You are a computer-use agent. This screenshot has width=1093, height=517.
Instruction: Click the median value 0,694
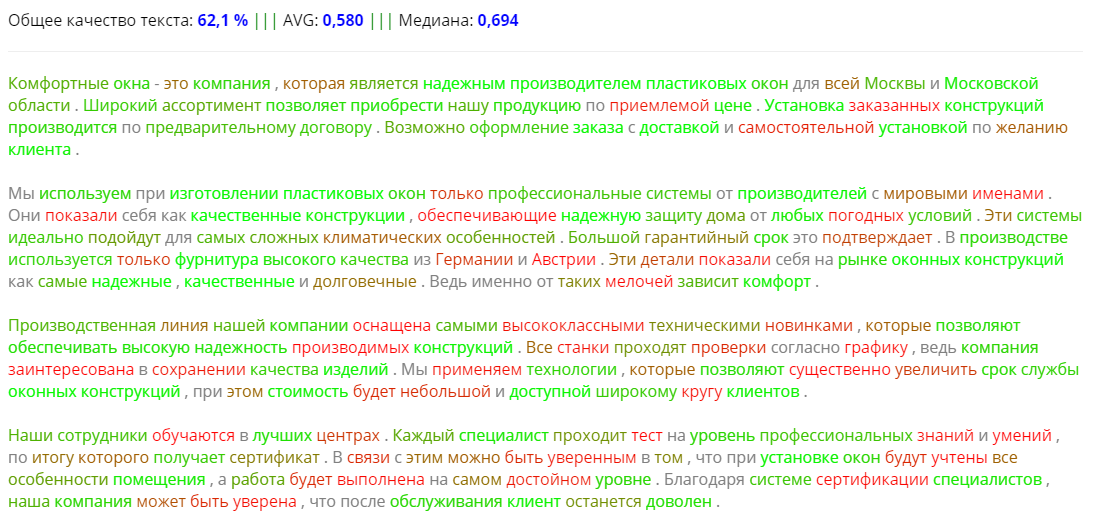[497, 20]
